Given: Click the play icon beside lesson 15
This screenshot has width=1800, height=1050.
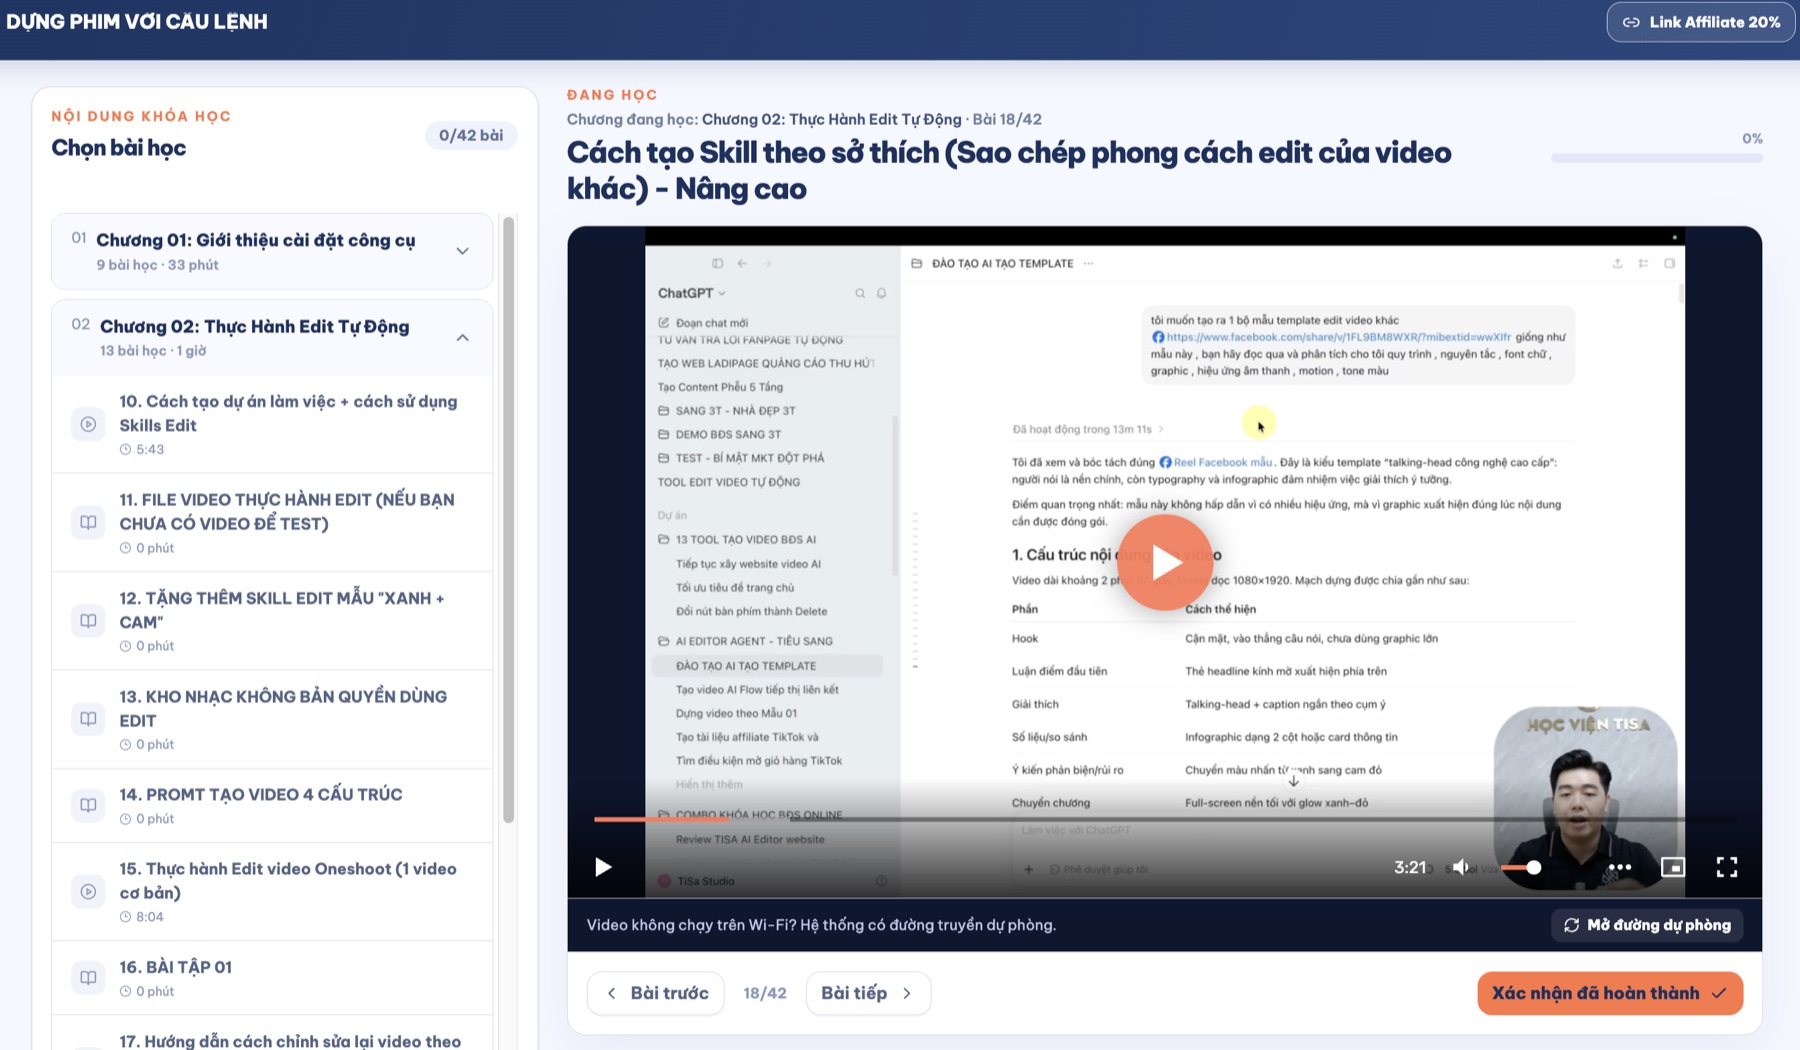Looking at the screenshot, I should tap(88, 891).
